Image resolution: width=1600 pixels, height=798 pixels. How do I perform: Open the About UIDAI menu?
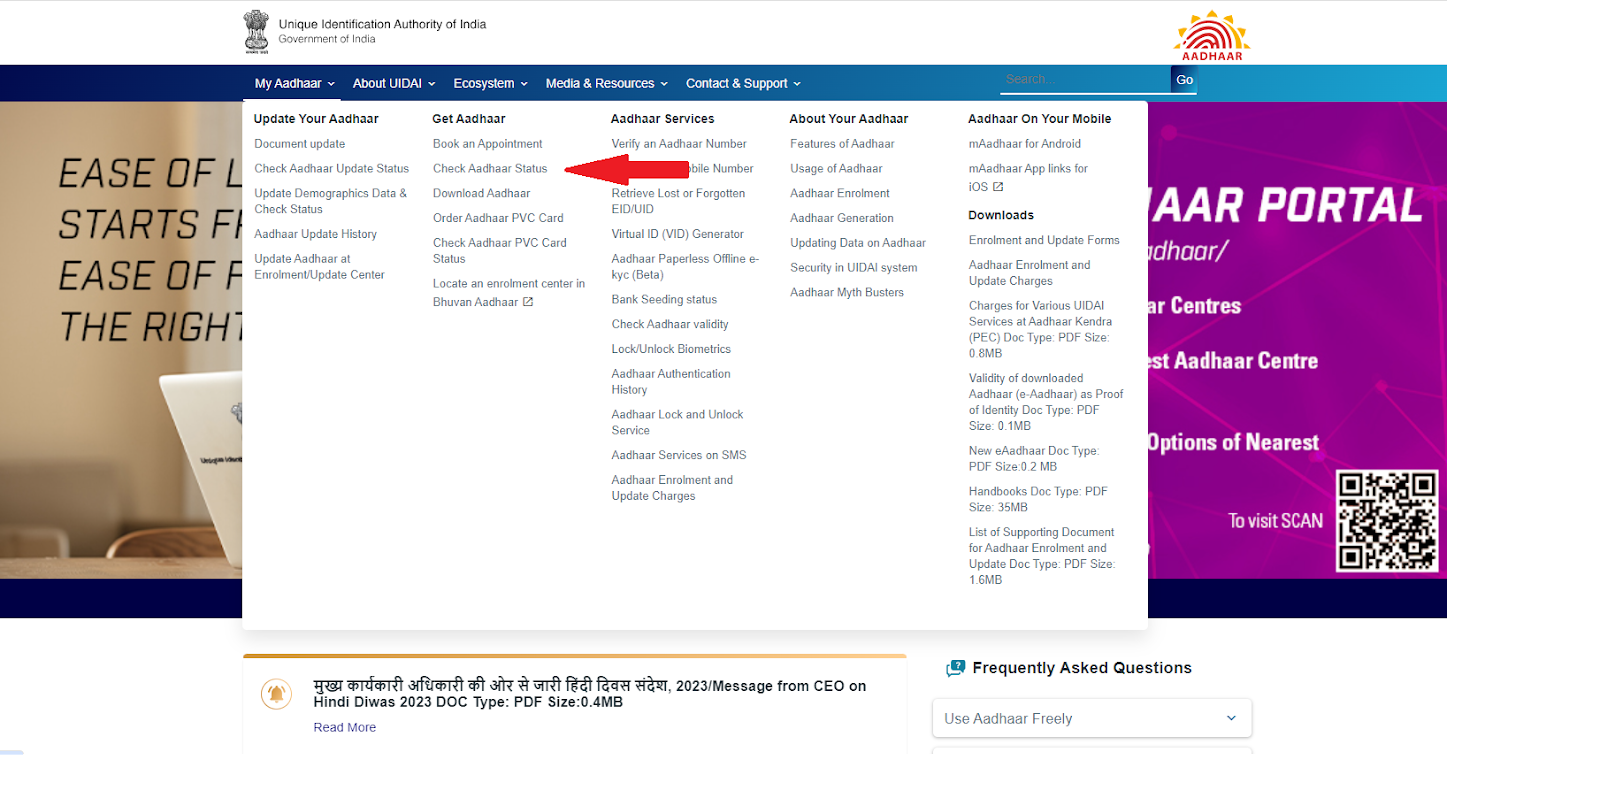point(394,84)
